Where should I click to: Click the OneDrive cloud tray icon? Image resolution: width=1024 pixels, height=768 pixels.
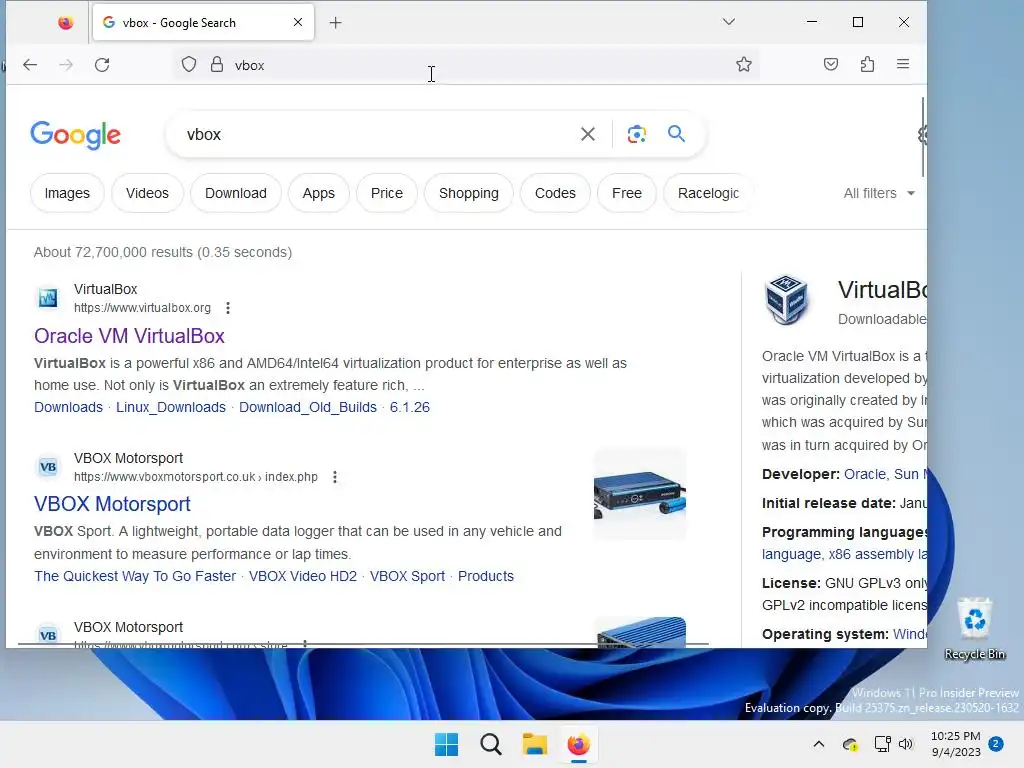pyautogui.click(x=850, y=744)
